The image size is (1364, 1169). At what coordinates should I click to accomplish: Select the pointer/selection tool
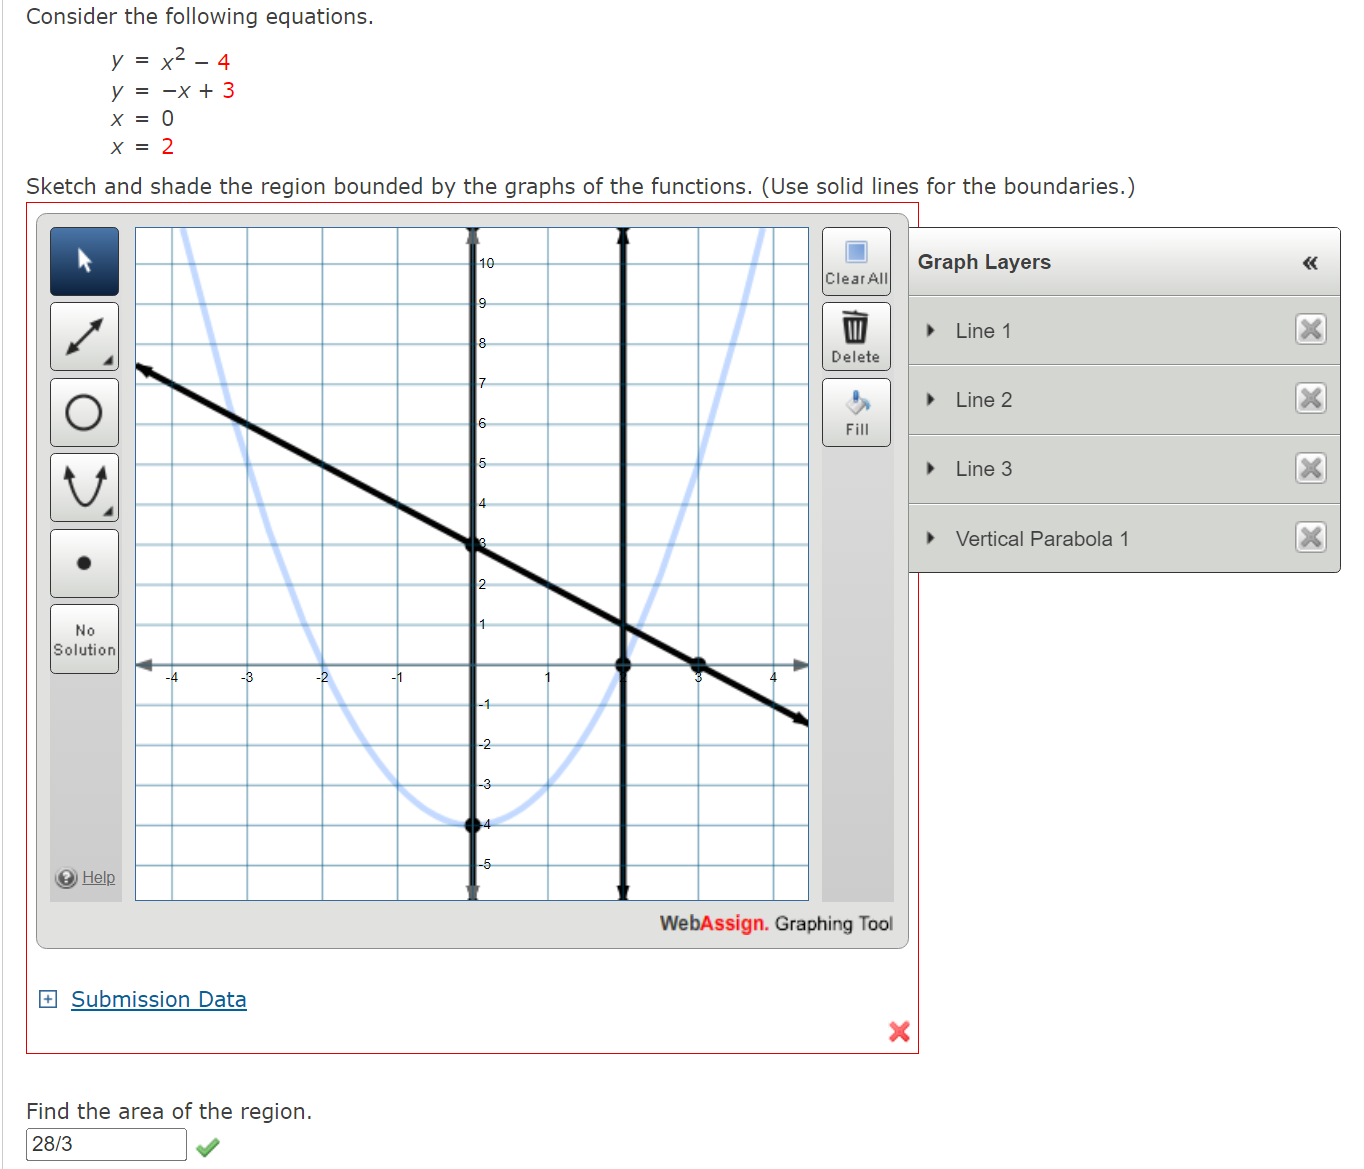coord(84,261)
